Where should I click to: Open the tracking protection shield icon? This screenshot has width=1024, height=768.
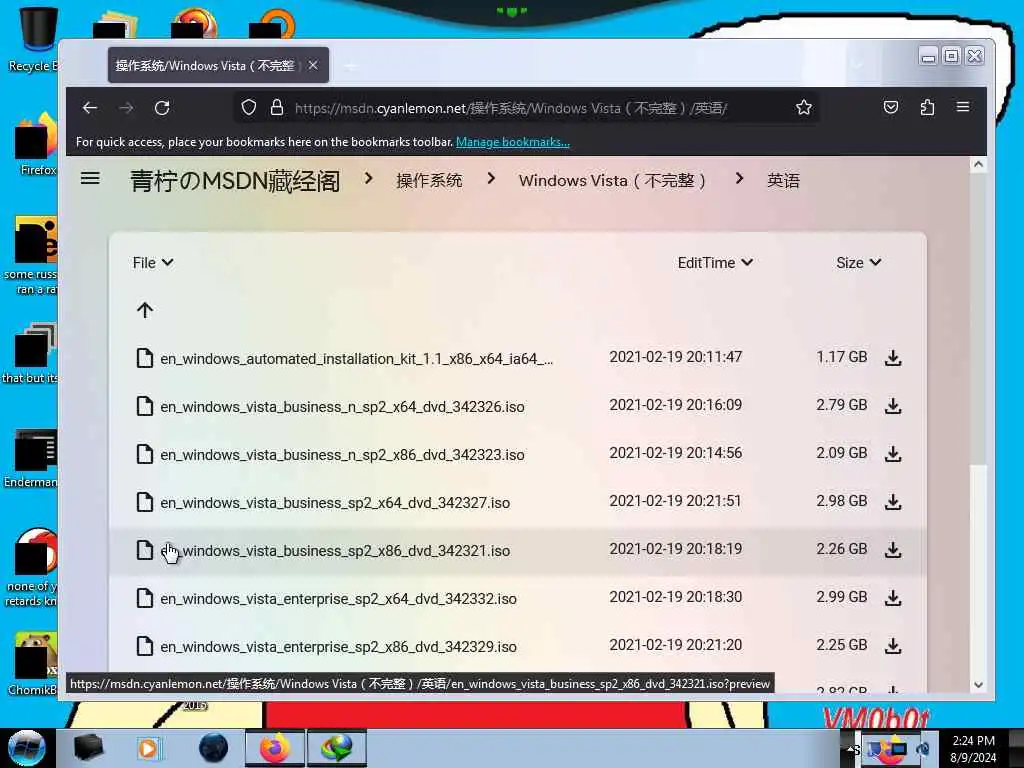tap(248, 108)
